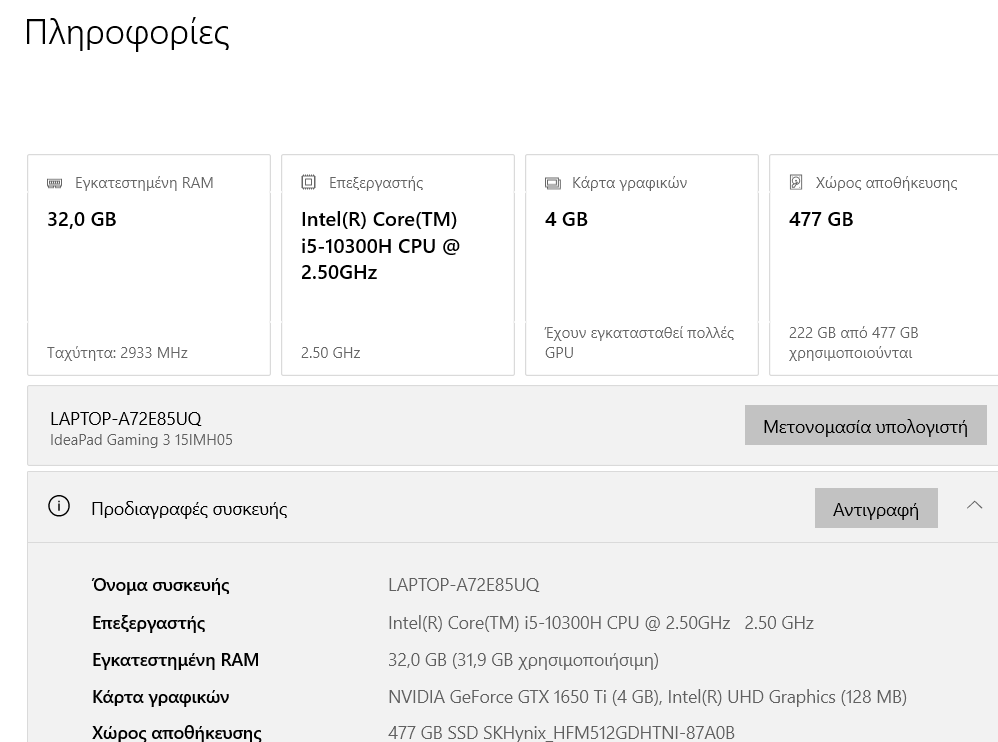998x742 pixels.
Task: Open the Κάρτα γραφικών 4 GB card
Action: coord(642,265)
